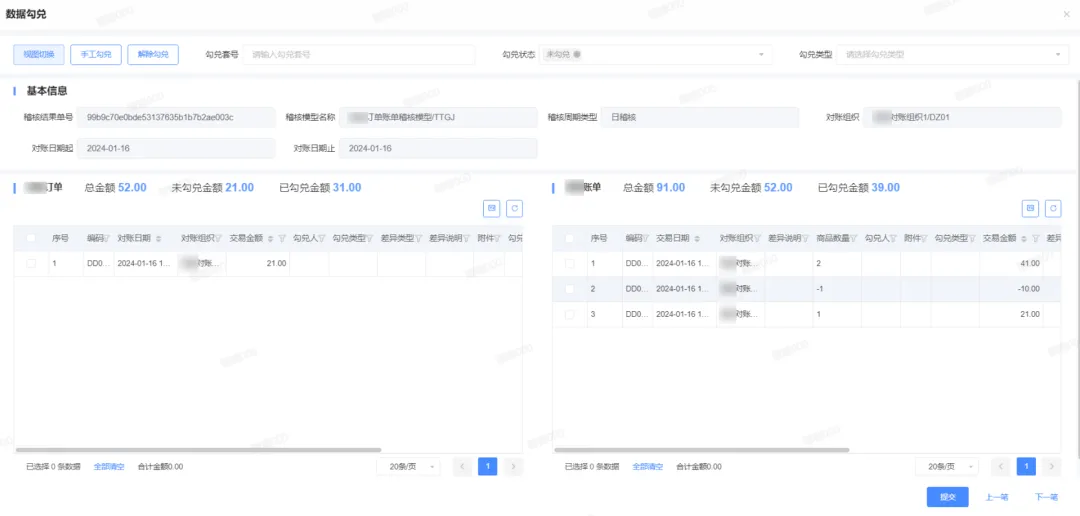
Task: Filter orders table by 差异类型
Action: click(418, 238)
